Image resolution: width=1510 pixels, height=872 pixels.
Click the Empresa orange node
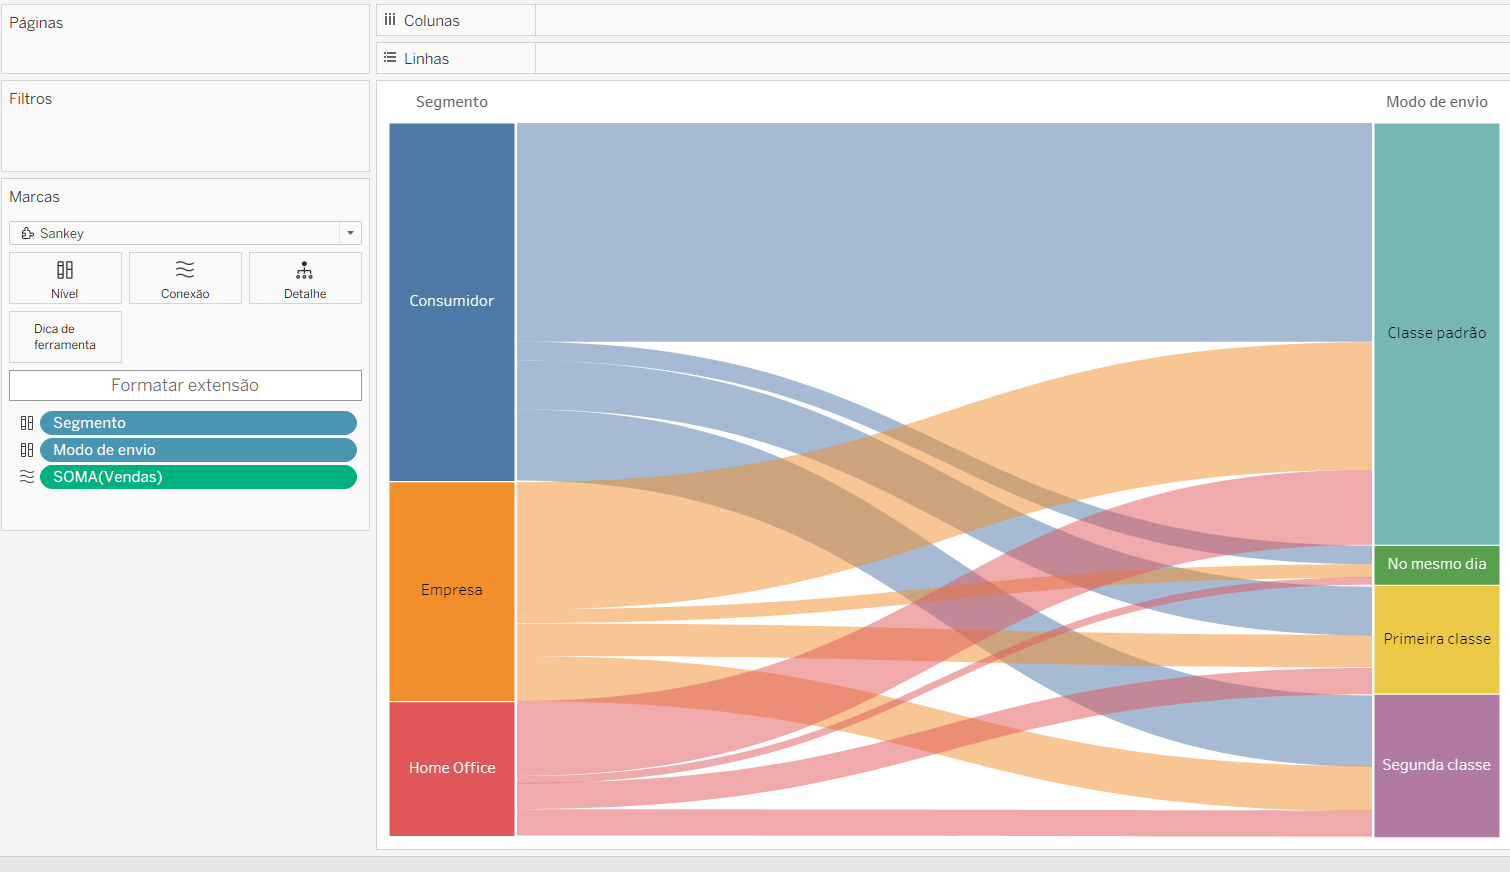[452, 591]
